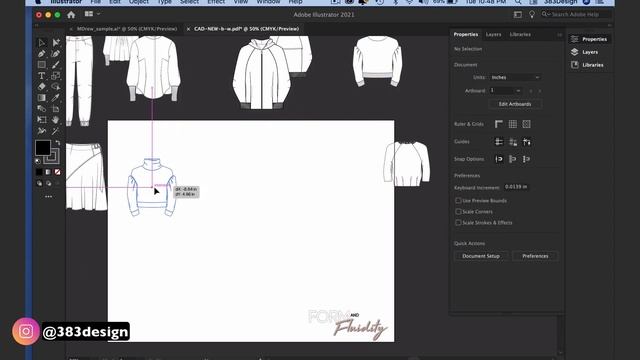Toggle the first Guides icon (show guides)
640x360 pixels.
pos(499,142)
